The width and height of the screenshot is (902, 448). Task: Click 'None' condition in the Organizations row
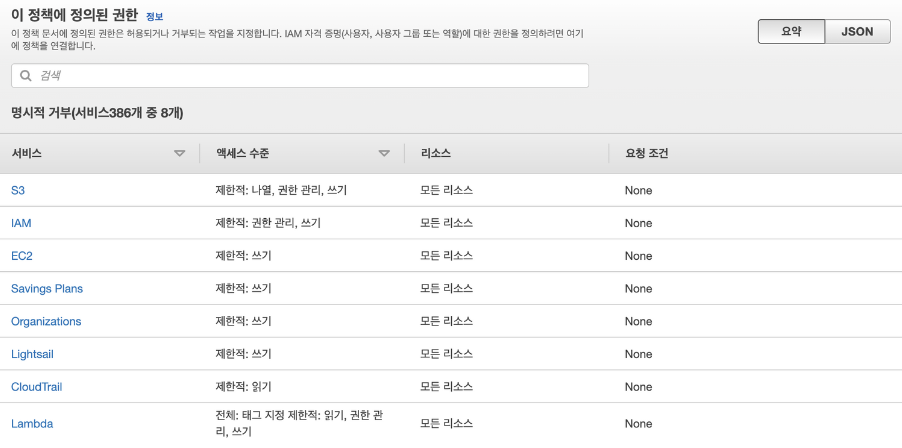coord(639,321)
